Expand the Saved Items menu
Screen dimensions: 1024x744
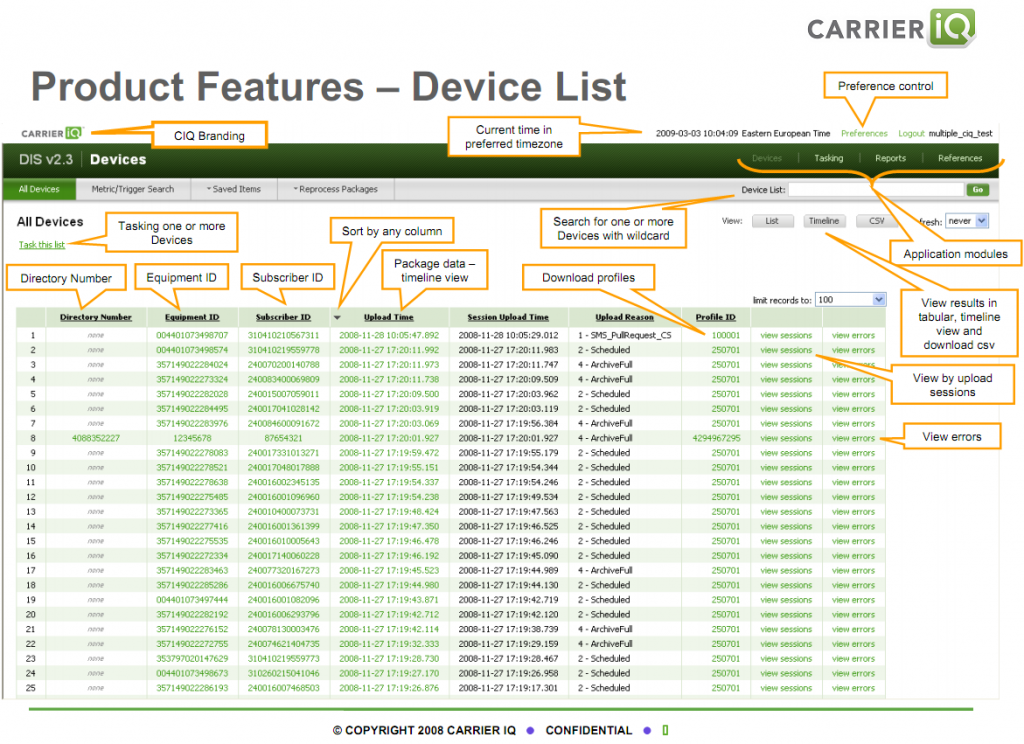pos(233,189)
